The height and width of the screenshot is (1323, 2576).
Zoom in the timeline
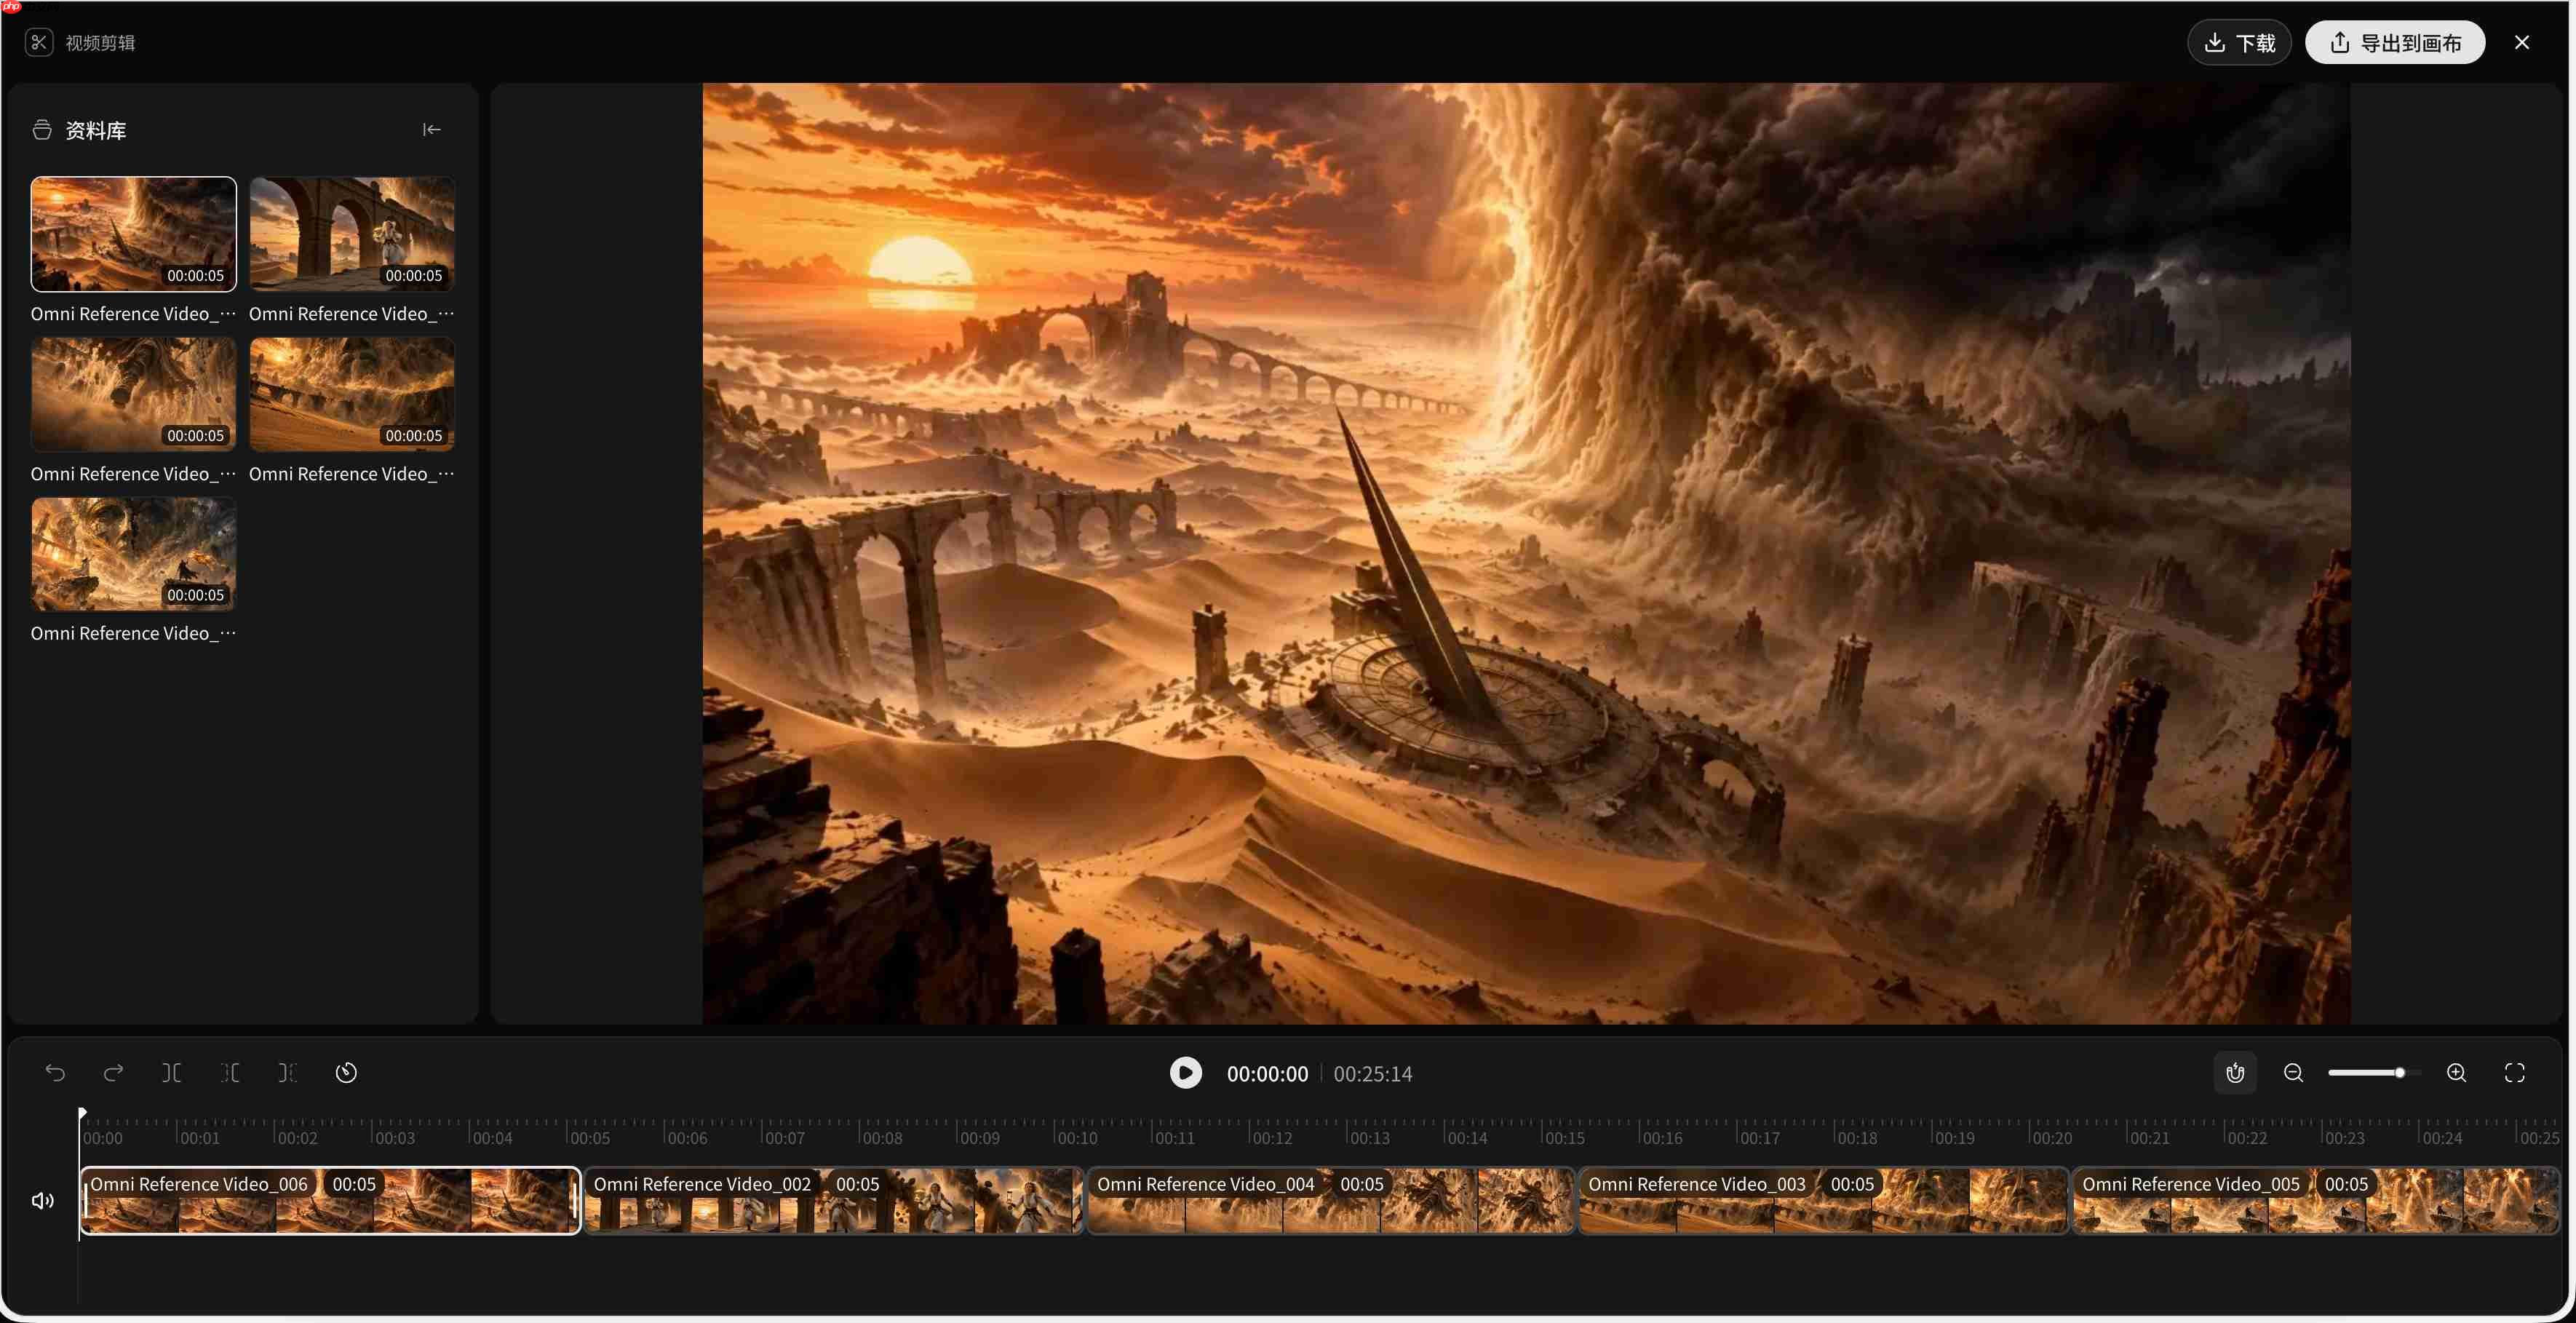[x=2457, y=1073]
